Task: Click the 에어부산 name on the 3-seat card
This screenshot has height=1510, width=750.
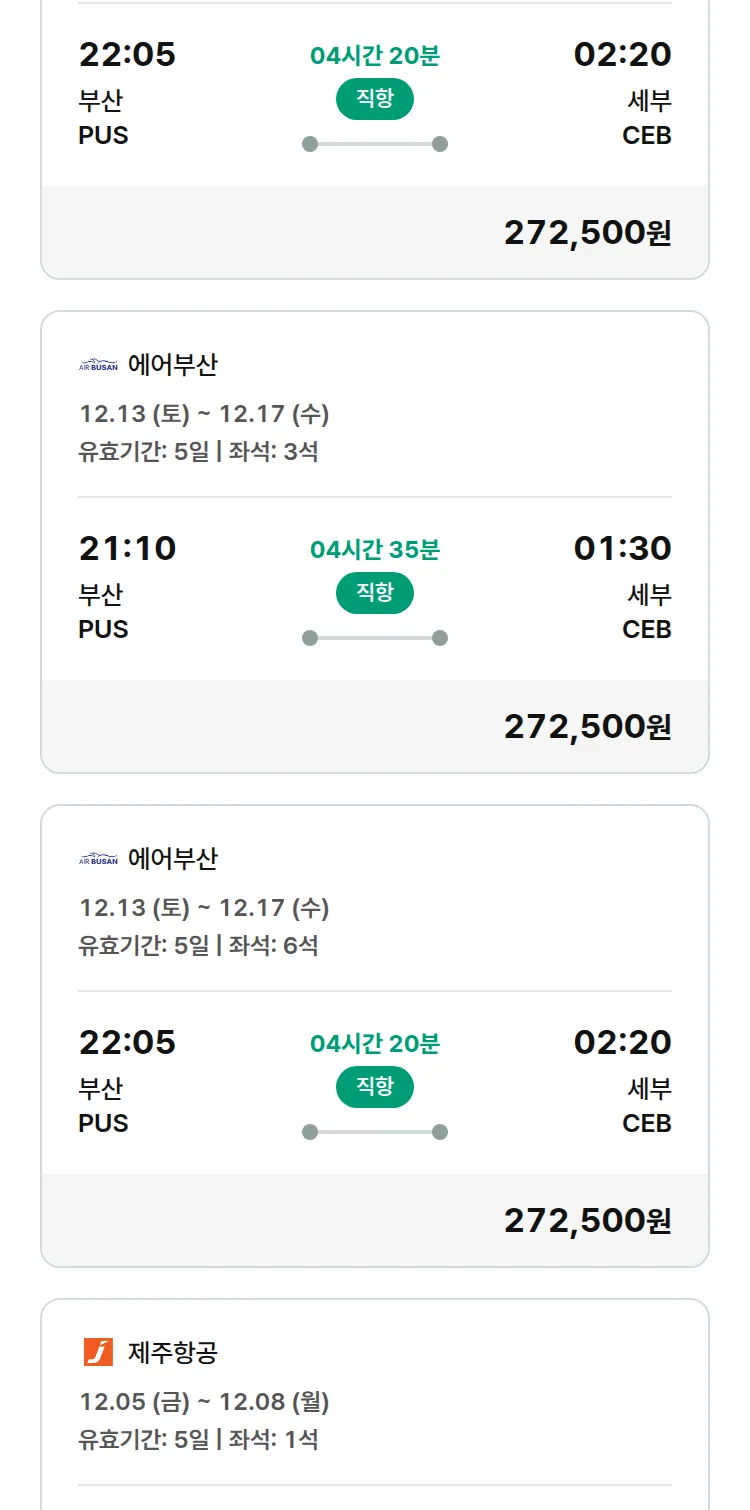Action: pos(173,365)
